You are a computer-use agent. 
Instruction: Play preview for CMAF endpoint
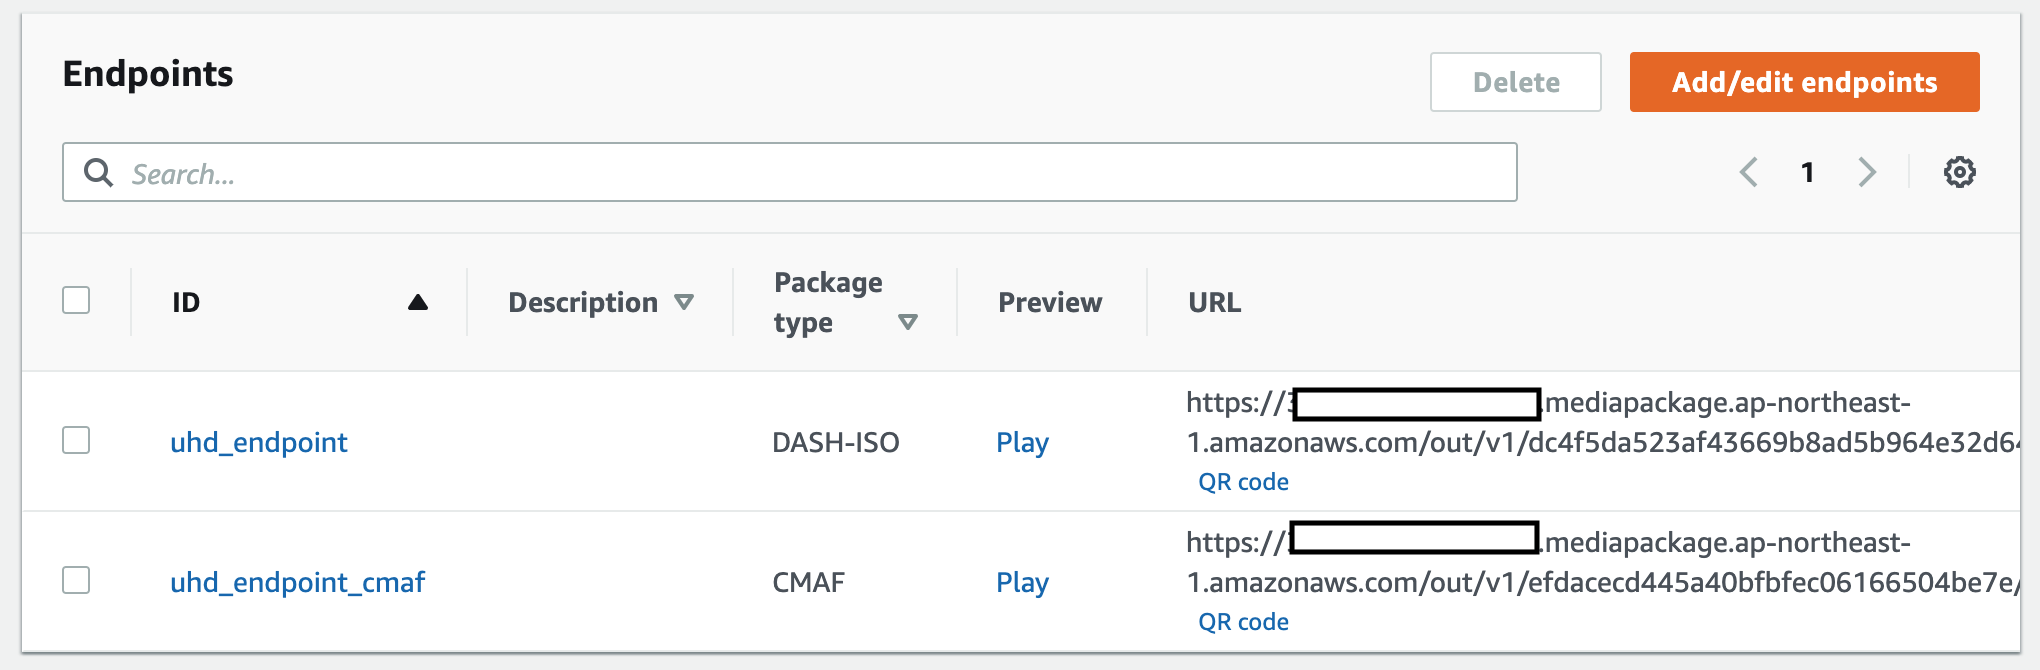point(1022,582)
